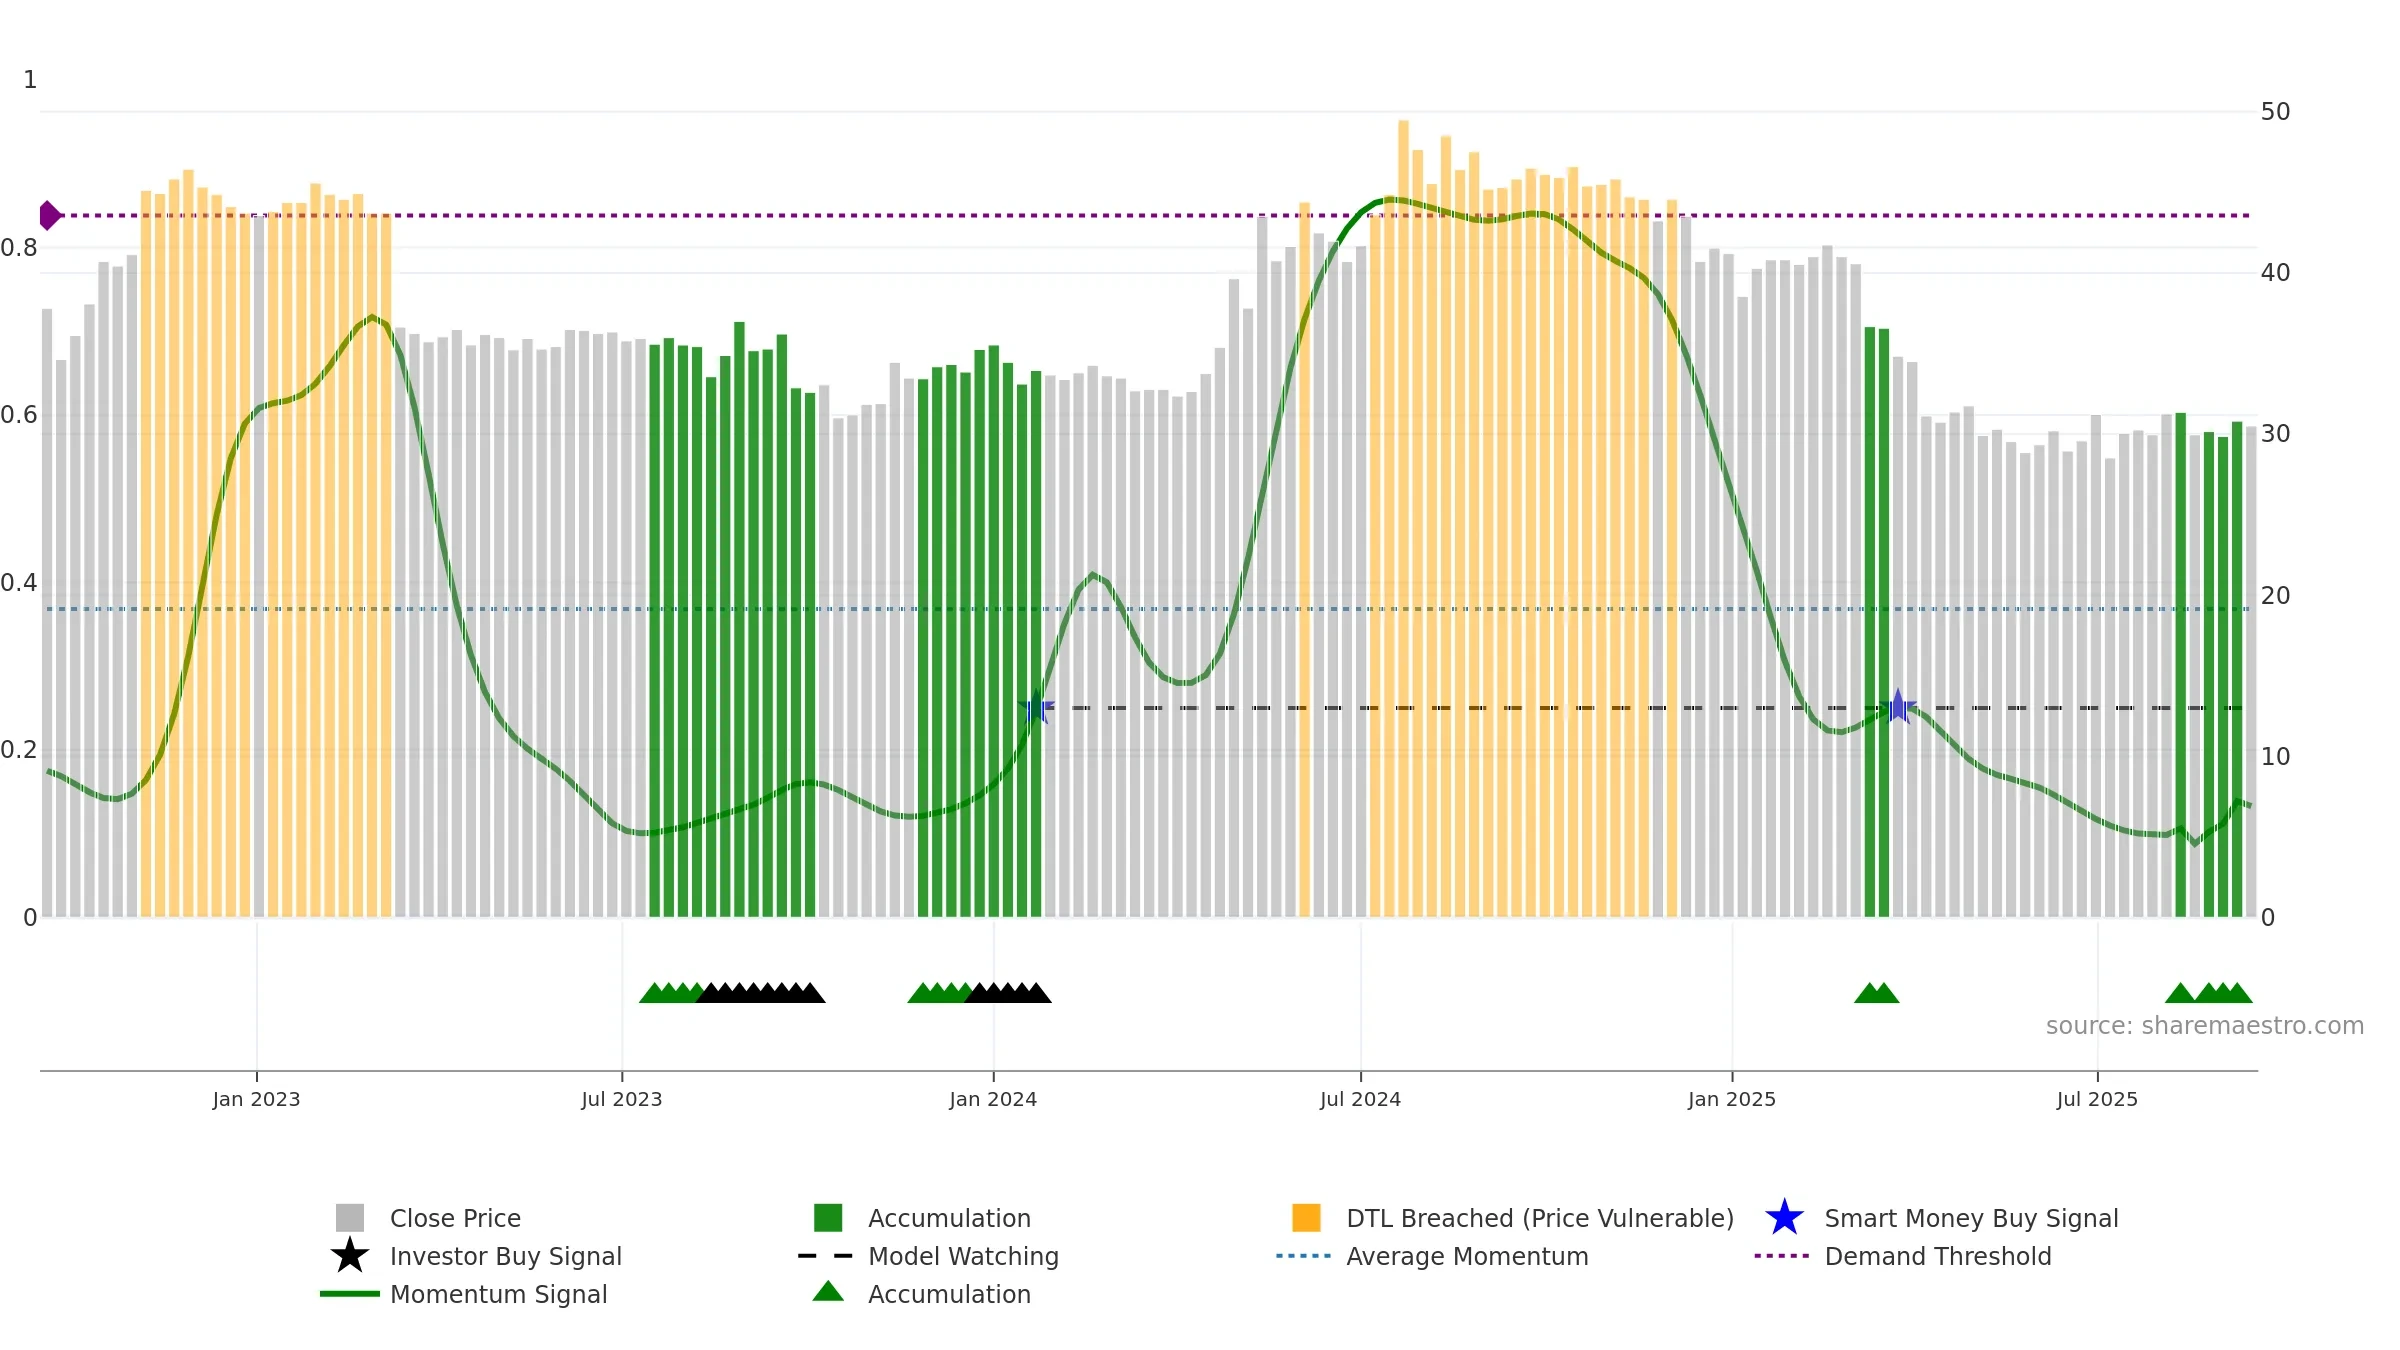Click the blue star marker near March 2025
The image size is (2400, 1350).
coord(1898,706)
